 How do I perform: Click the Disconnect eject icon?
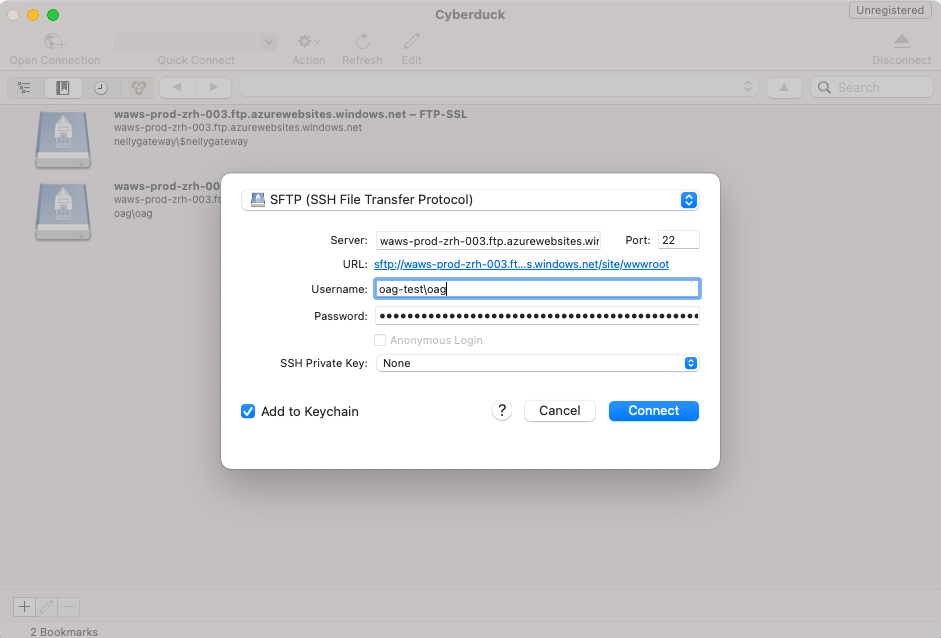[901, 42]
